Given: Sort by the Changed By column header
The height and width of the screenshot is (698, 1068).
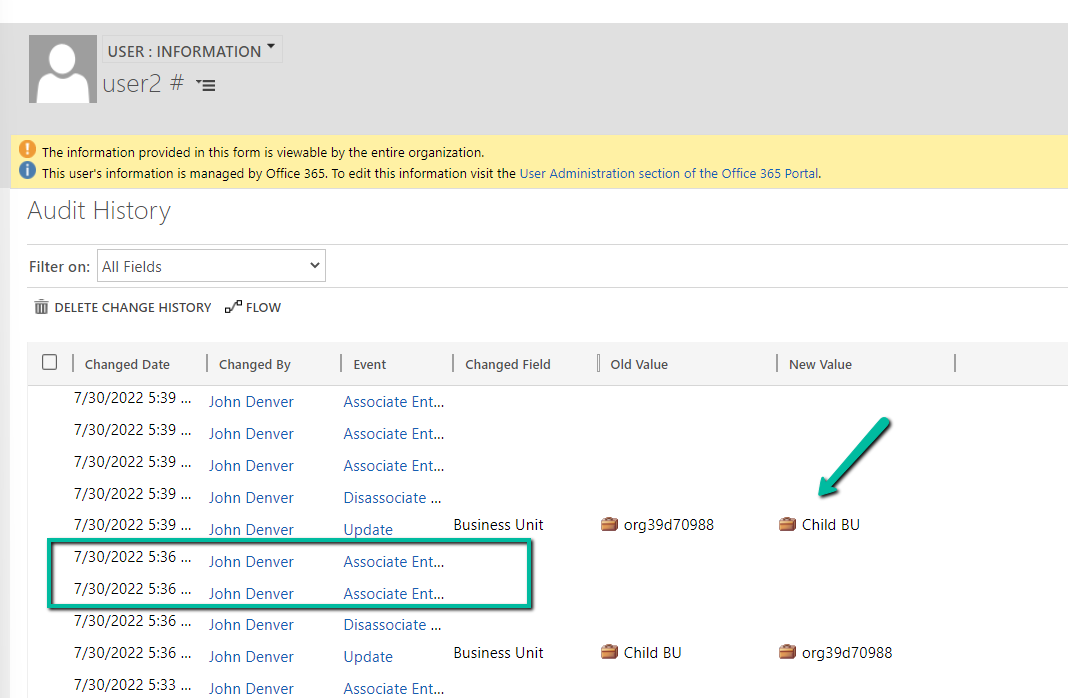Looking at the screenshot, I should [x=254, y=364].
